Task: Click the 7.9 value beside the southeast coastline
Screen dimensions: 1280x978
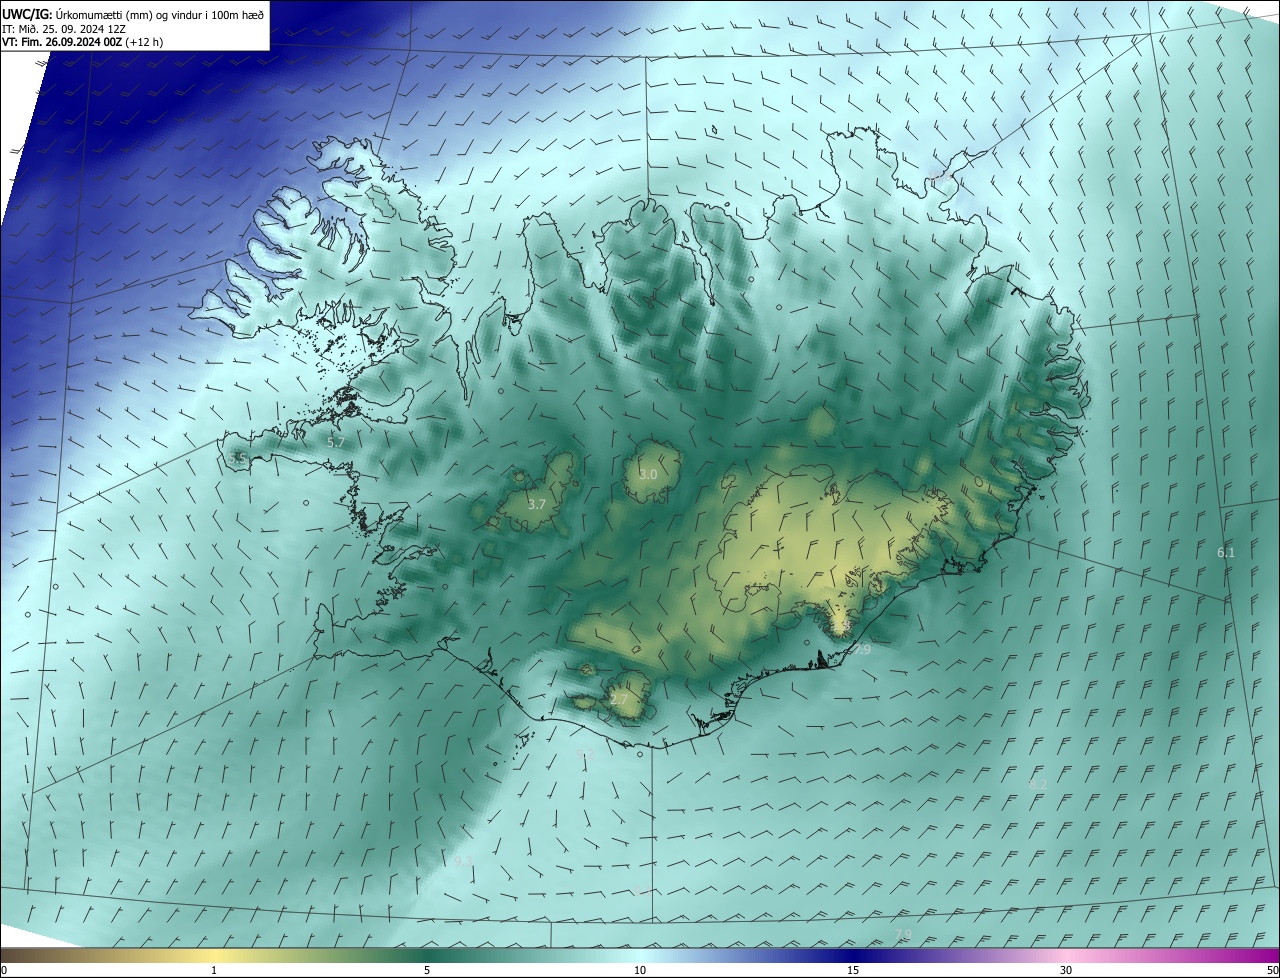Action: pyautogui.click(x=862, y=649)
